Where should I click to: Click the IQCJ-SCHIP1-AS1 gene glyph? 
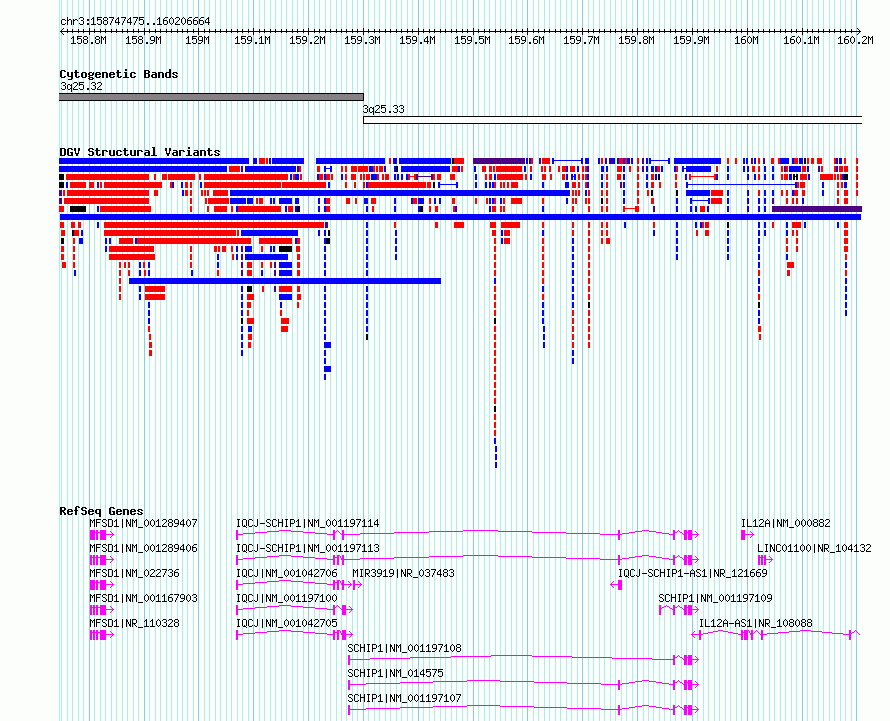(616, 585)
